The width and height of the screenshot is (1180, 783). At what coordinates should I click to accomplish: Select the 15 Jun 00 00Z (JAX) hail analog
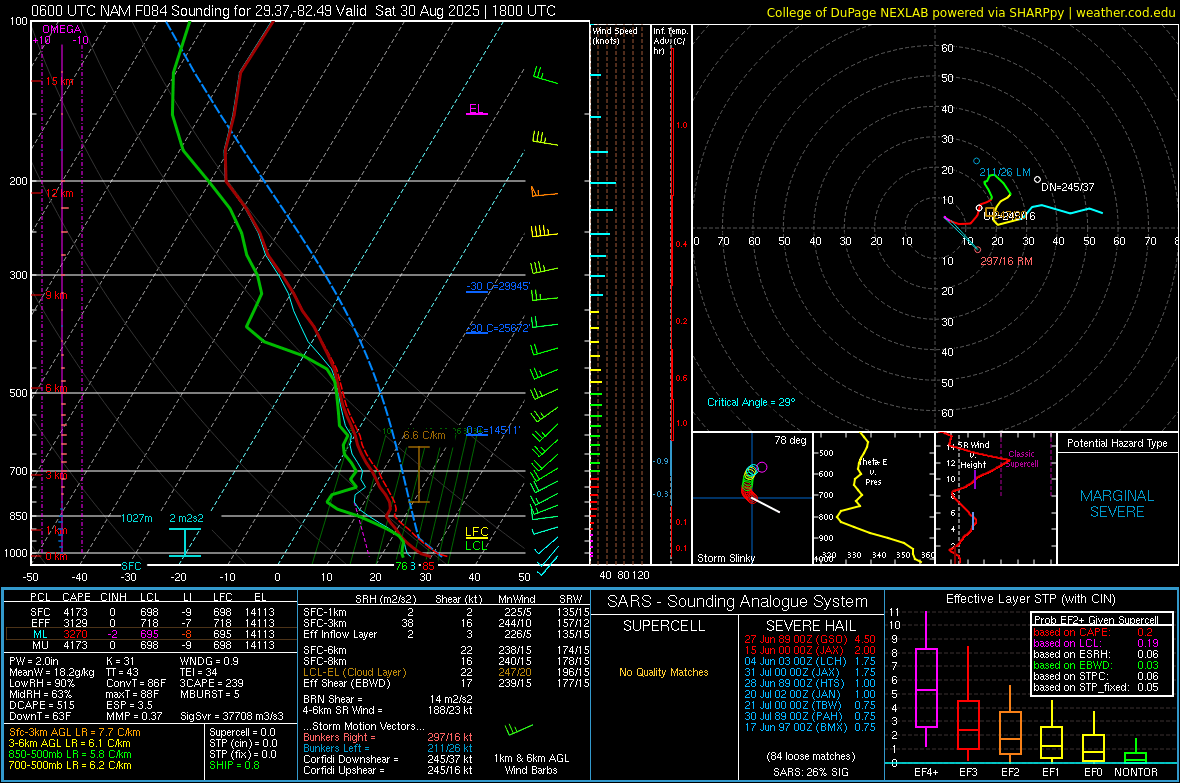pyautogui.click(x=810, y=650)
